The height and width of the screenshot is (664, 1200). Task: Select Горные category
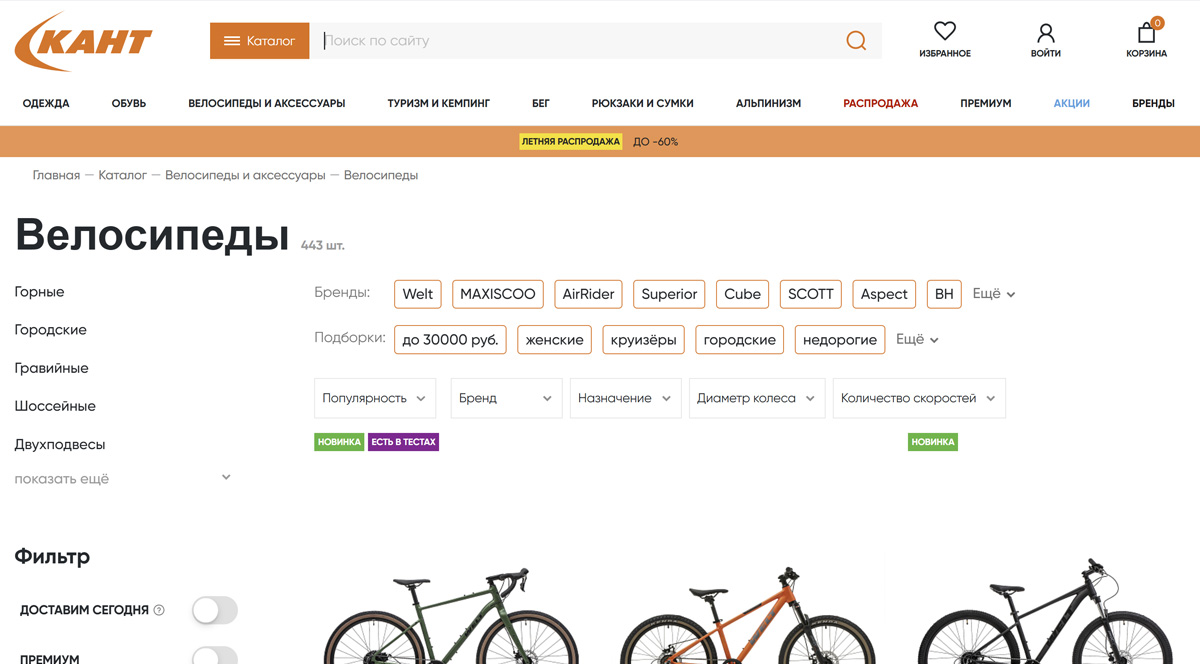tap(39, 292)
